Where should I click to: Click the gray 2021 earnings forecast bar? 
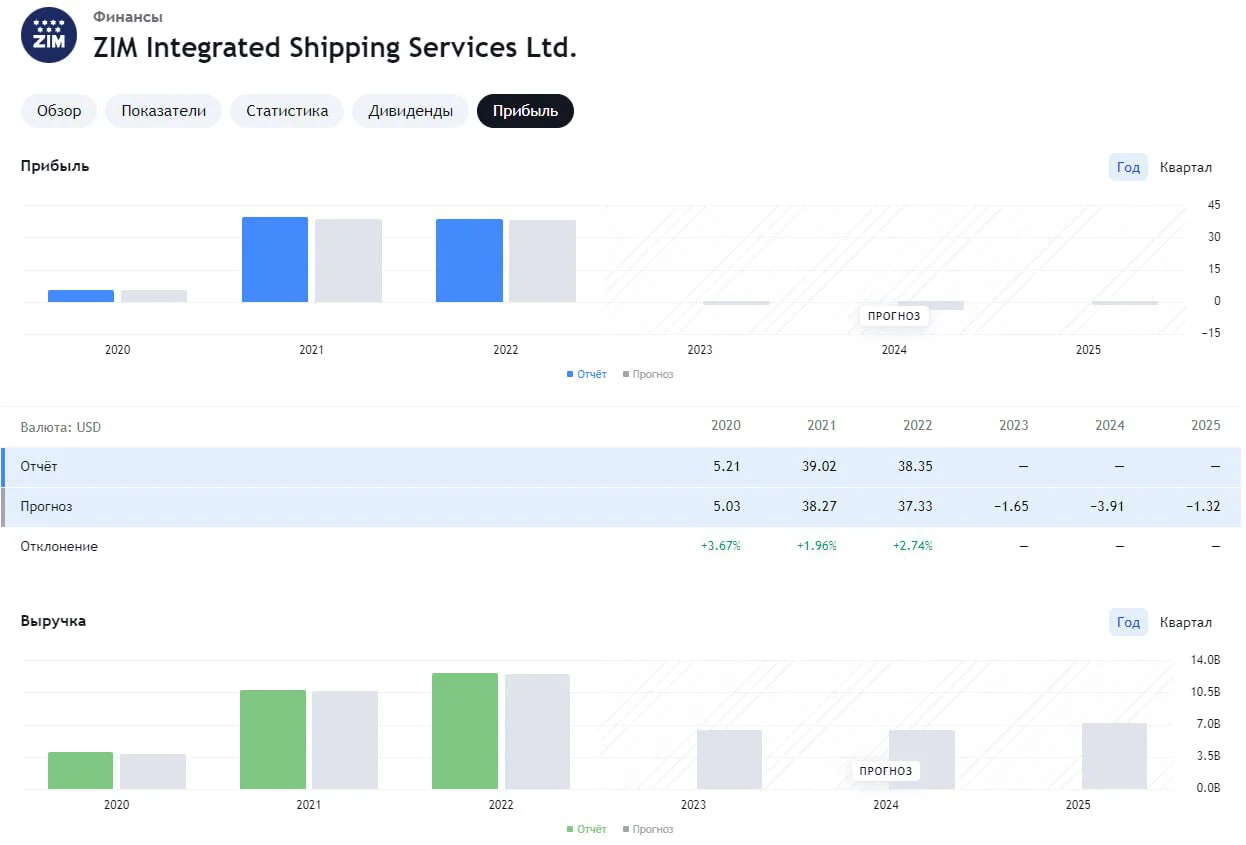pos(348,260)
